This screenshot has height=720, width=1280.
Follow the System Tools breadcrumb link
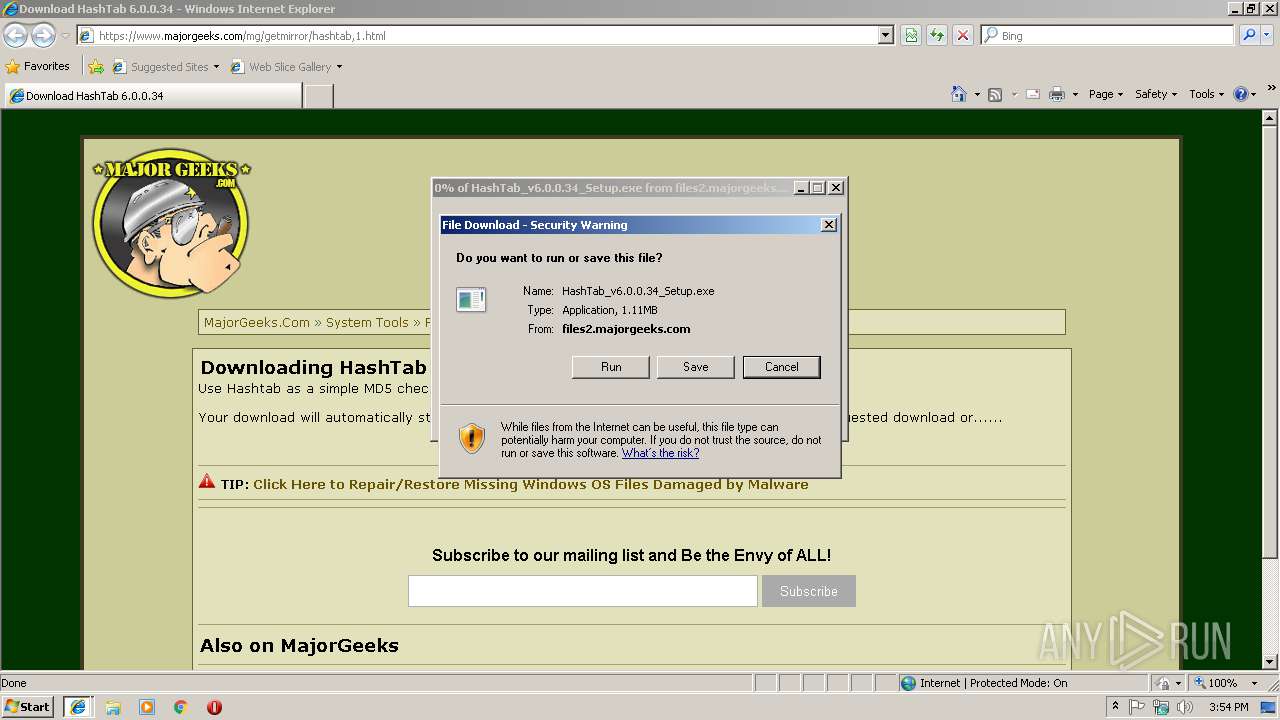[x=367, y=323]
